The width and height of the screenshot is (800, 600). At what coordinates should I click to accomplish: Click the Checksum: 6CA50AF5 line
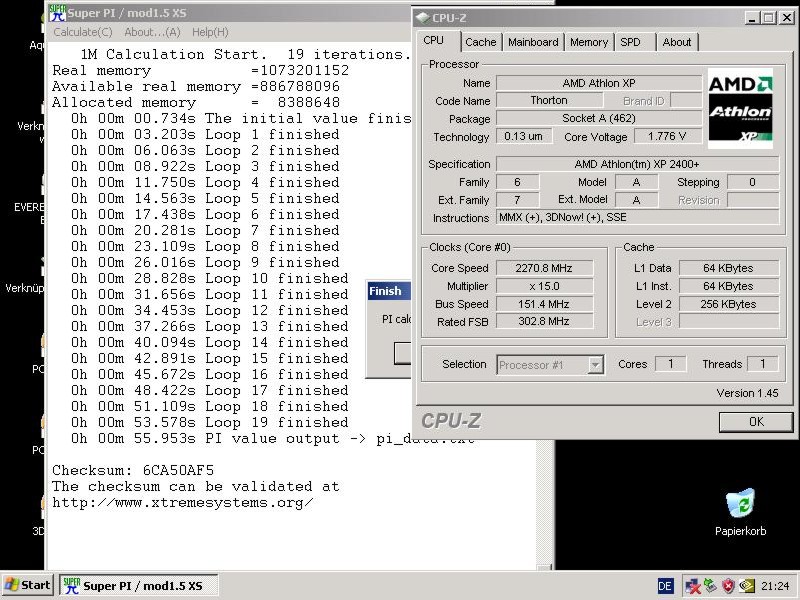coord(133,470)
